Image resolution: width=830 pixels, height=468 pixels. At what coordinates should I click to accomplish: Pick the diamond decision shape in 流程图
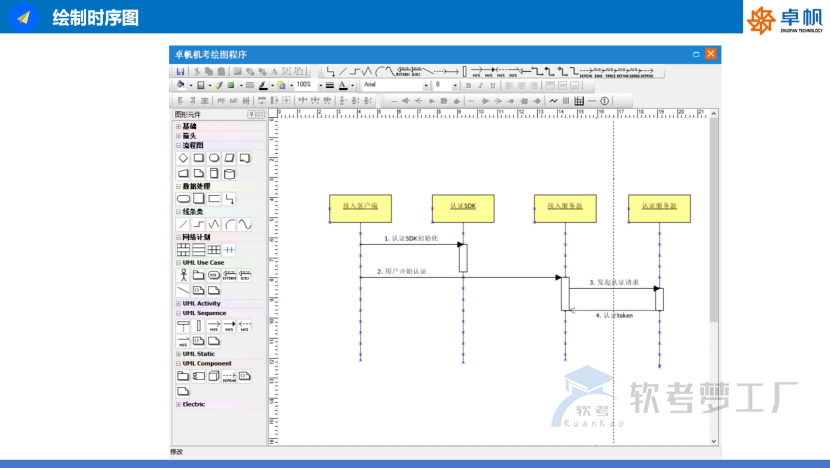(183, 158)
